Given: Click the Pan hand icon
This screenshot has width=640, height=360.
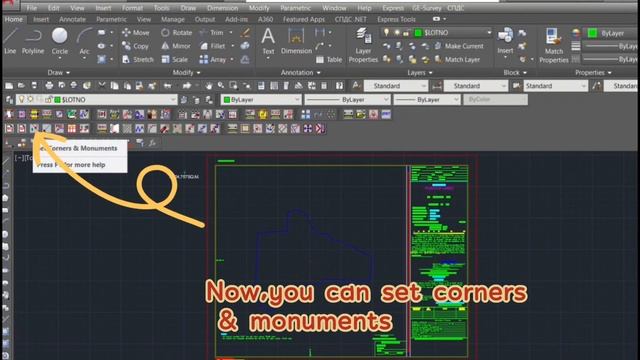Looking at the screenshot, I should [209, 86].
